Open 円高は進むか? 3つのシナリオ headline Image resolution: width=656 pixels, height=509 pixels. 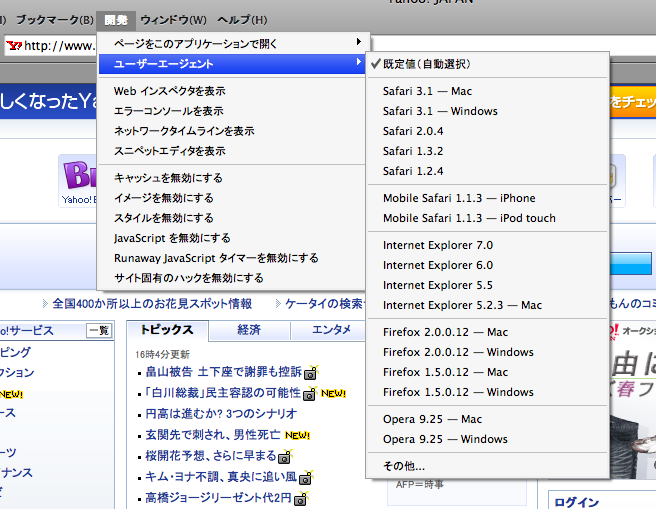click(221, 414)
